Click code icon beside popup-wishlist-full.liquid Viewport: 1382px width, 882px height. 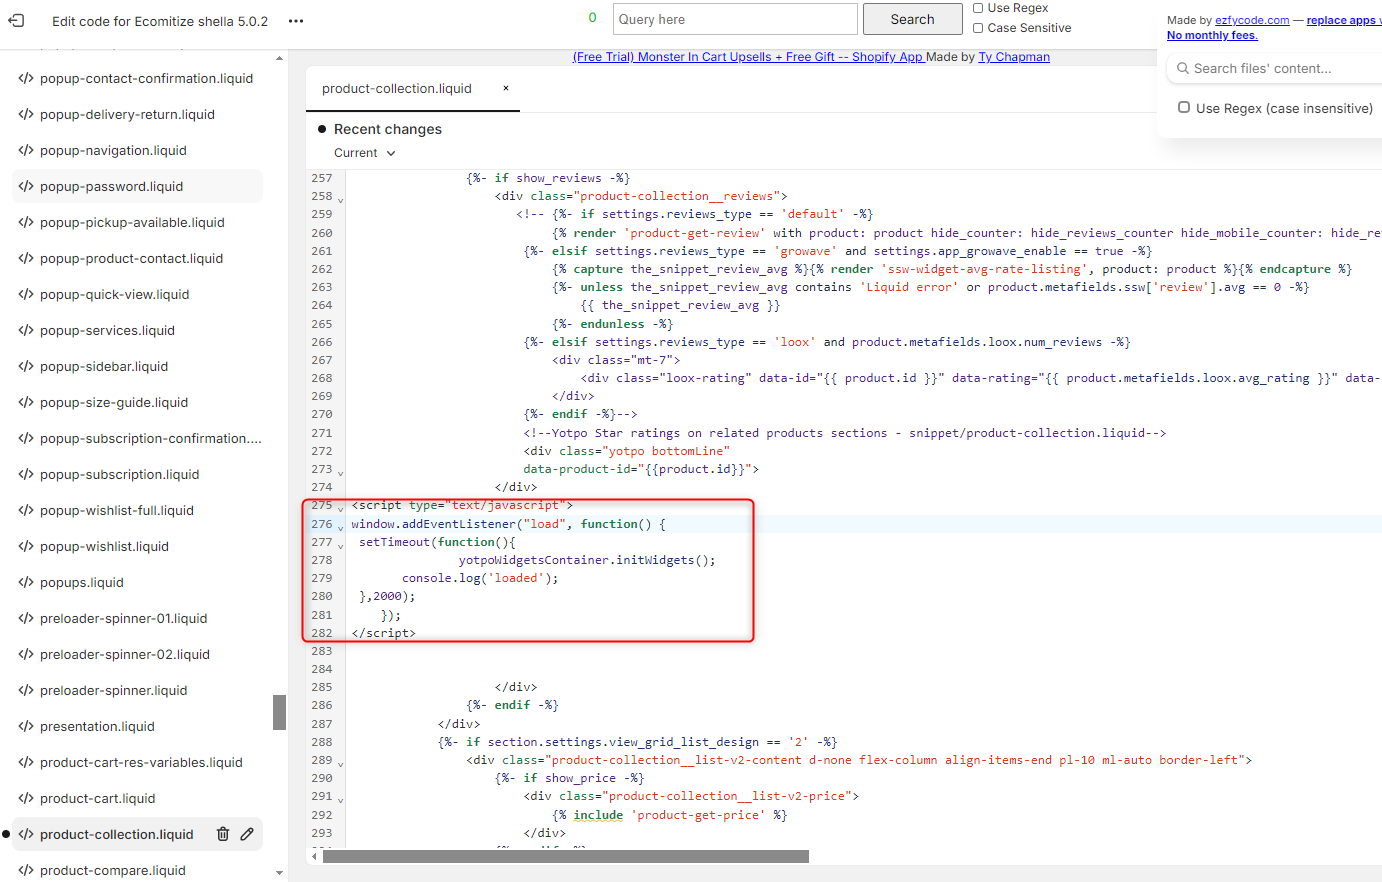[26, 510]
